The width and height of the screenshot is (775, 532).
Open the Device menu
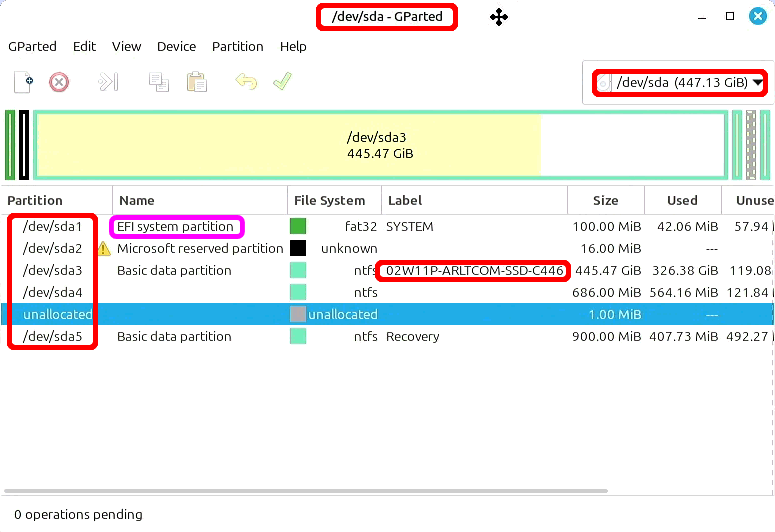coord(176,46)
